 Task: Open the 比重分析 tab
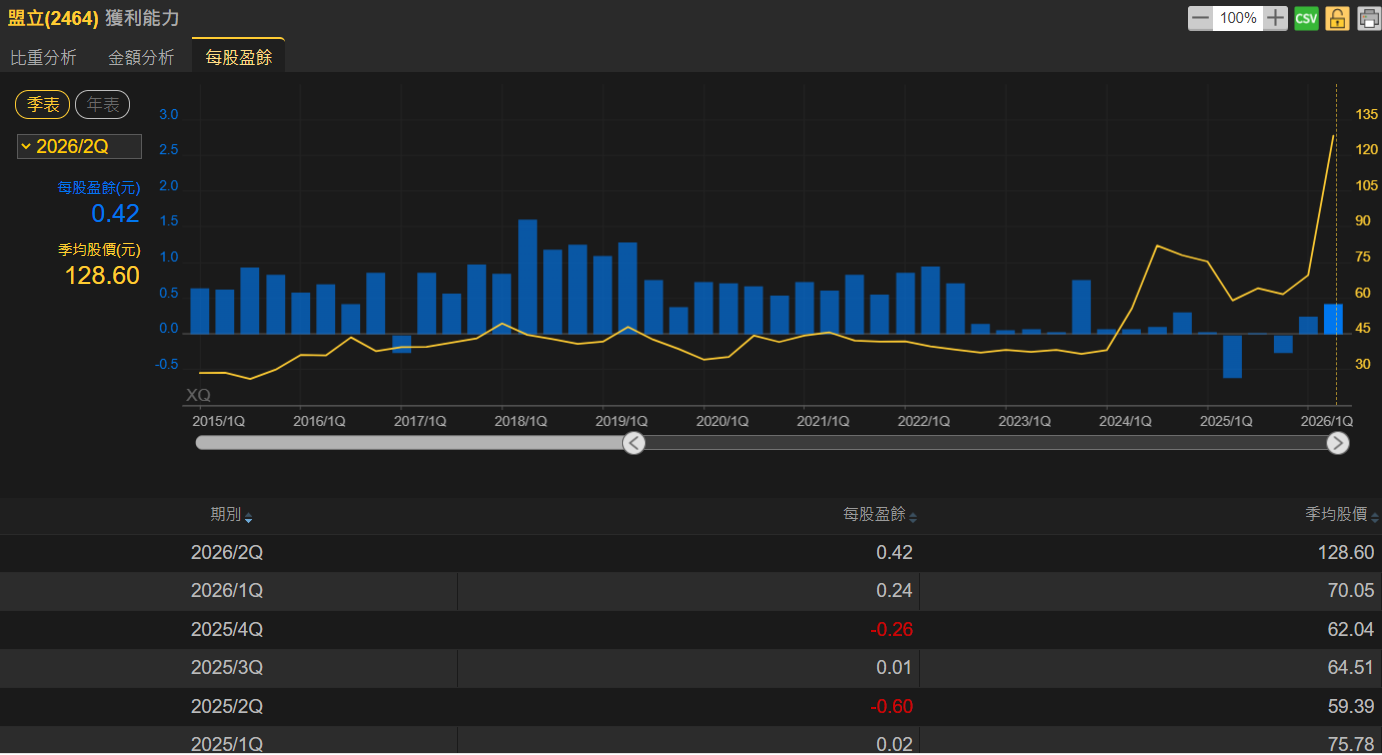43,58
